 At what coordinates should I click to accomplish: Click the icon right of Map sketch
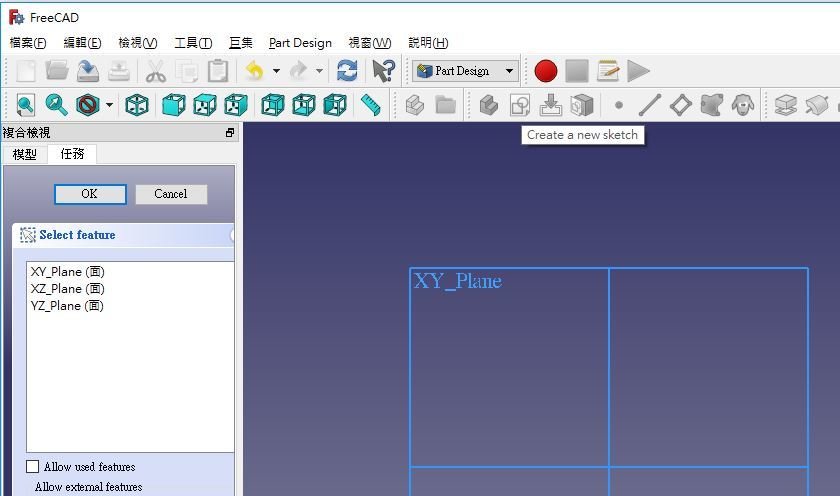(x=582, y=105)
